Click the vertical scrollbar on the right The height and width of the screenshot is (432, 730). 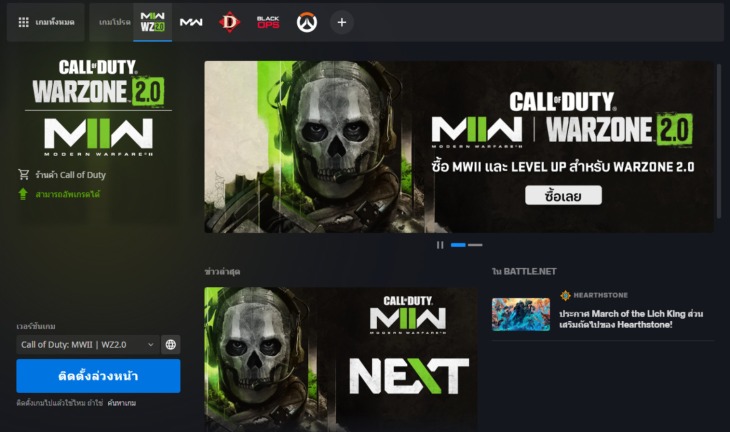pos(718,140)
